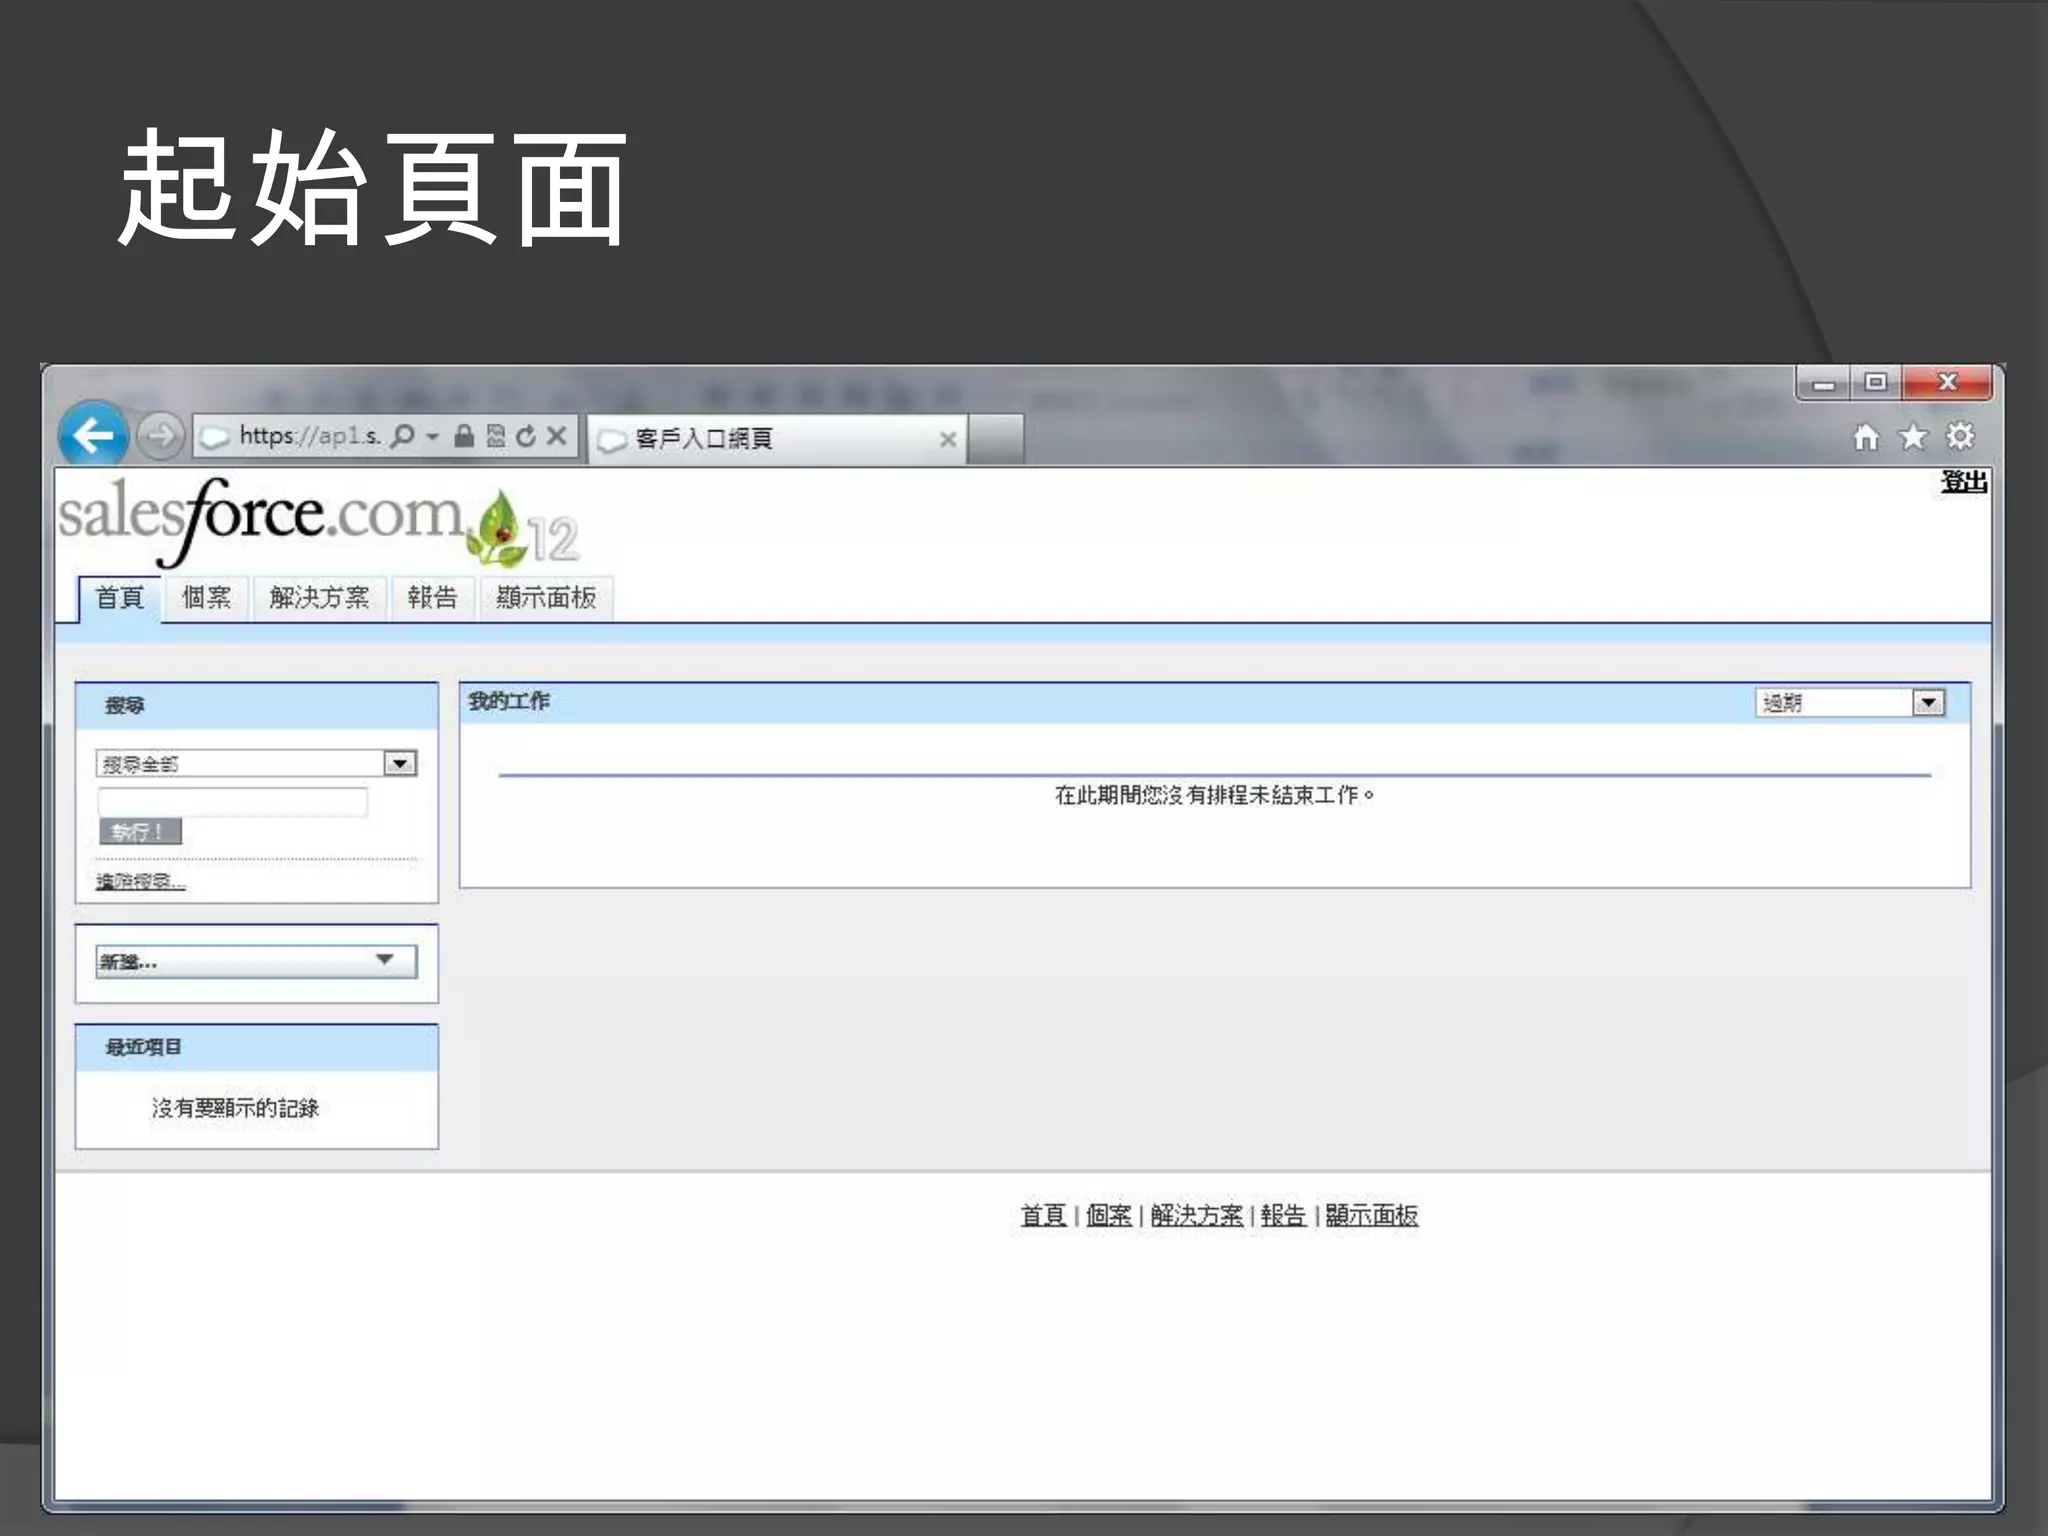This screenshot has height=1536, width=2048.
Task: Expand the 搜尋全部 search scope dropdown
Action: [x=400, y=764]
